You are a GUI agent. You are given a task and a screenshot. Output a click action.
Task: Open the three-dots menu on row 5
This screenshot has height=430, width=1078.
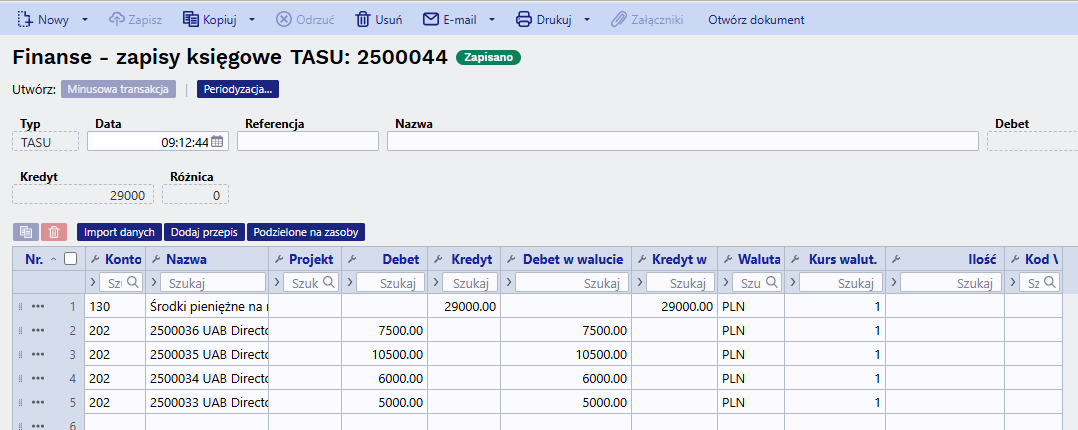(38, 402)
